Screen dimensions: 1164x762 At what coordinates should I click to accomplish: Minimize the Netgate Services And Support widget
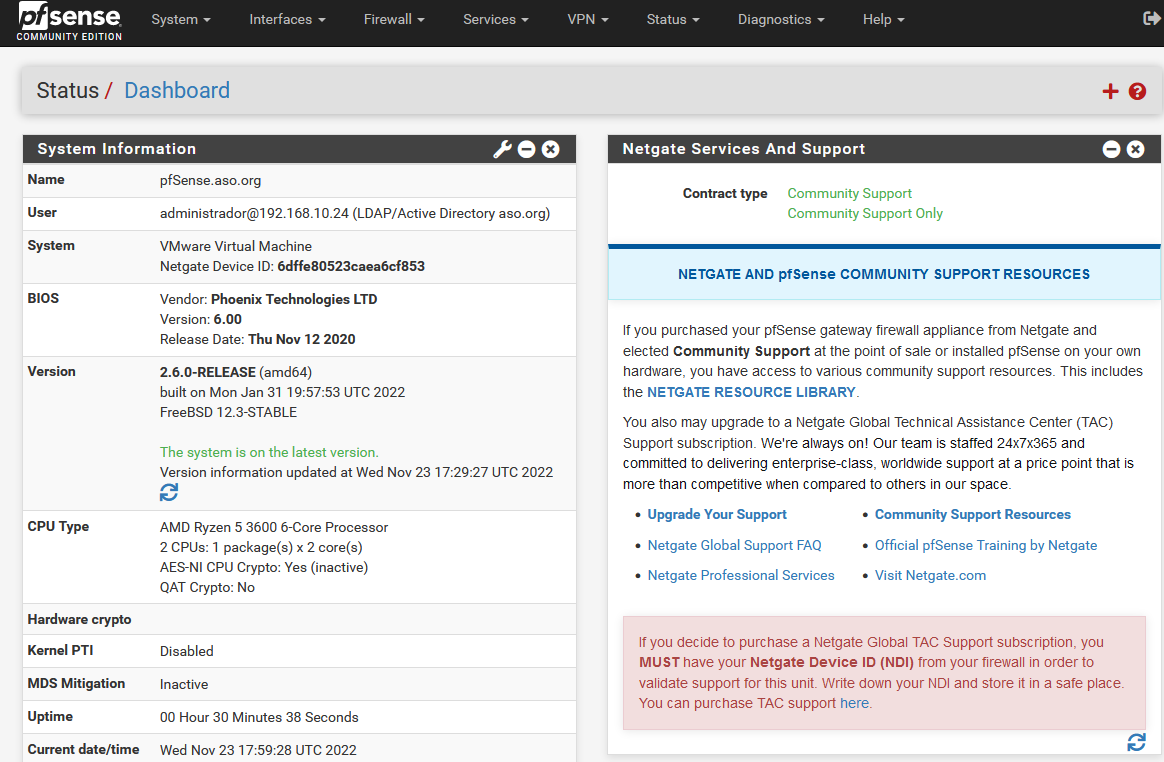(1111, 149)
